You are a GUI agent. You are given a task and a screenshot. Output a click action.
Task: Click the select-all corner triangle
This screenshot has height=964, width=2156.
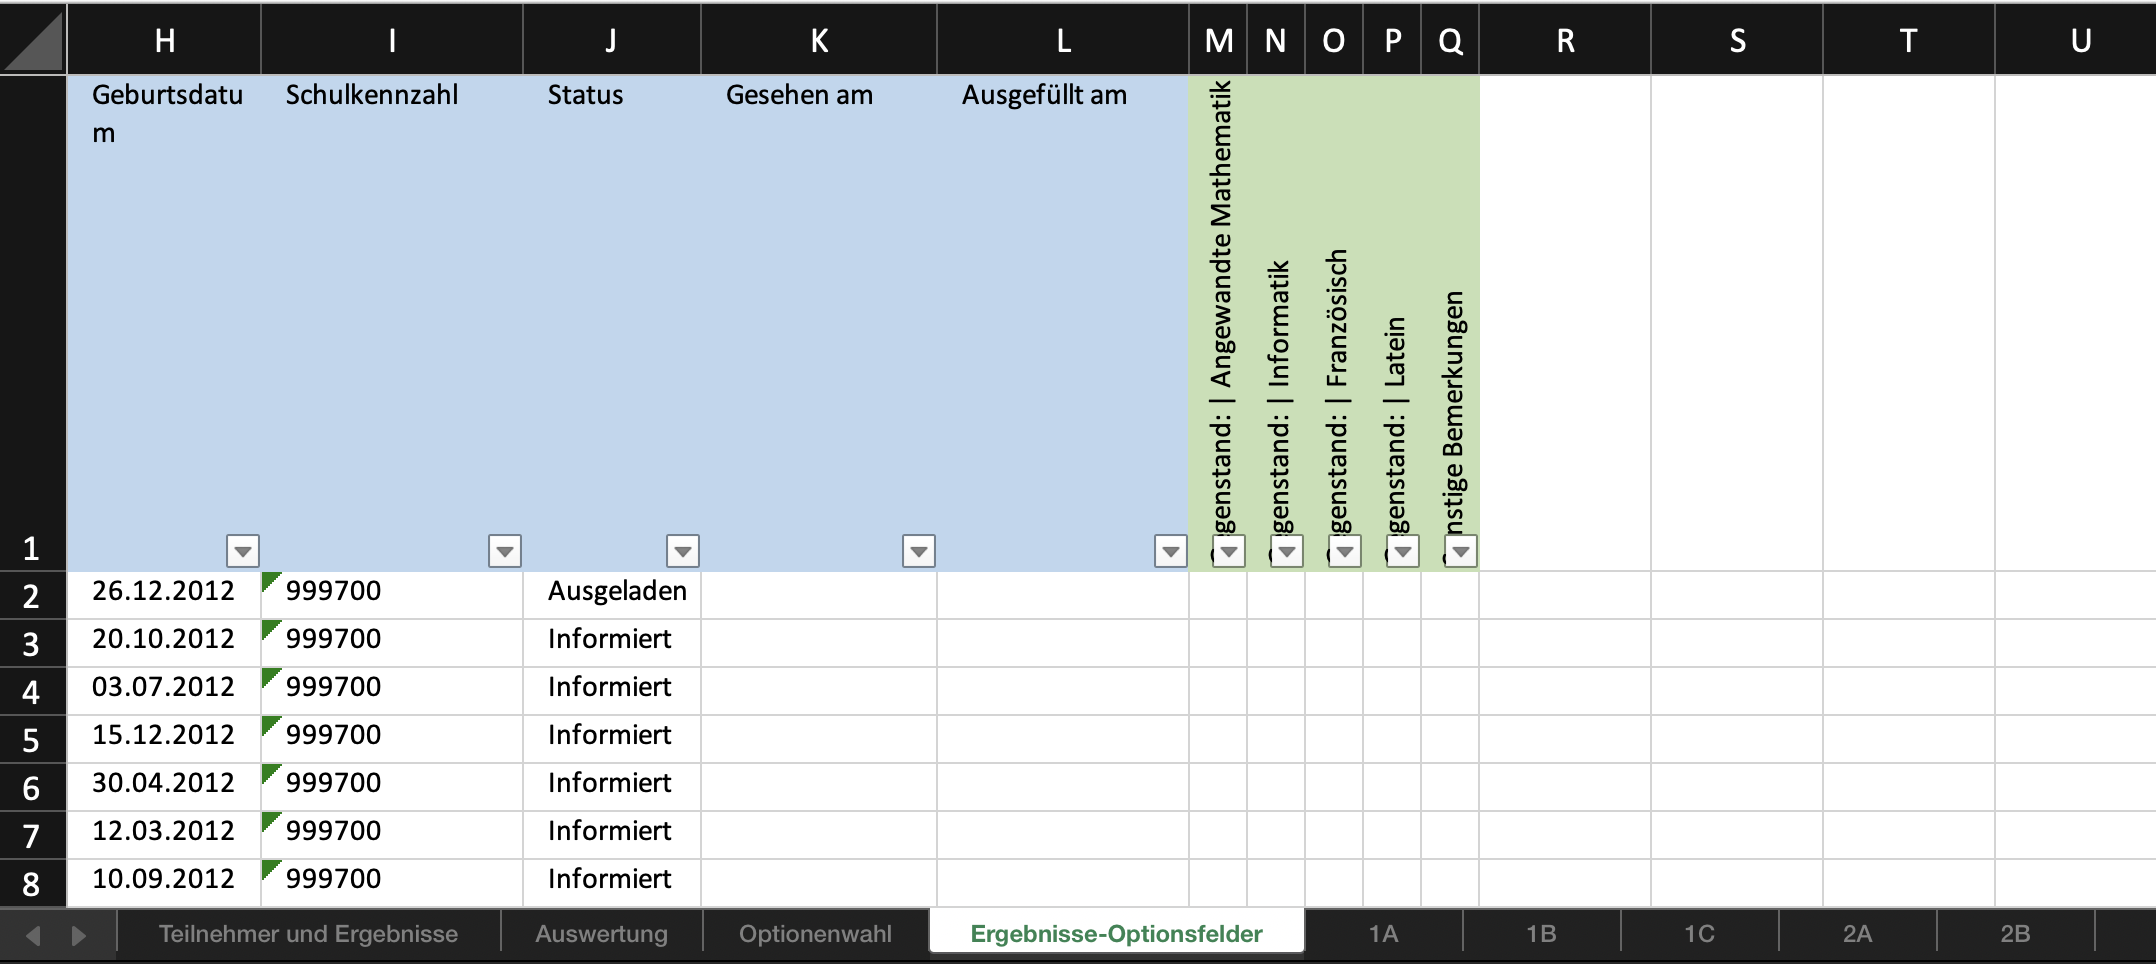[33, 40]
